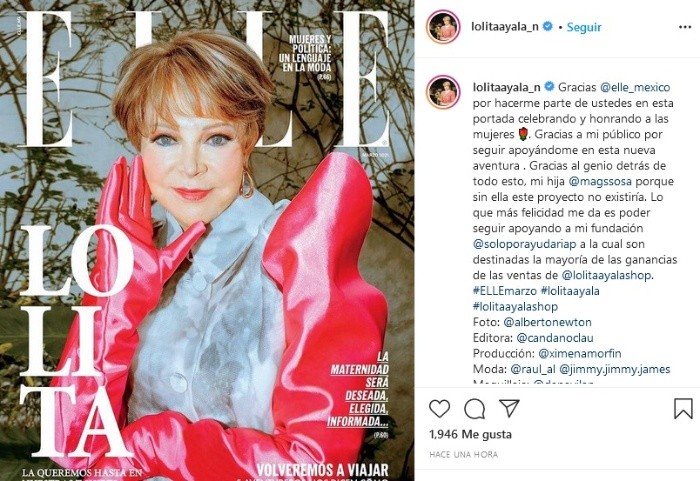Open the three-dot more options menu
This screenshot has height=481, width=700.
685,27
